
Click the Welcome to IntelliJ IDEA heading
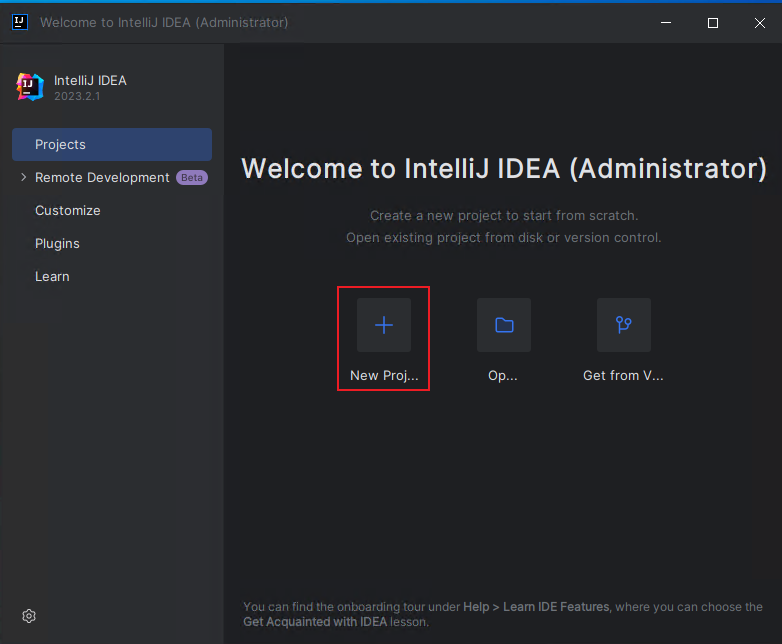click(504, 168)
